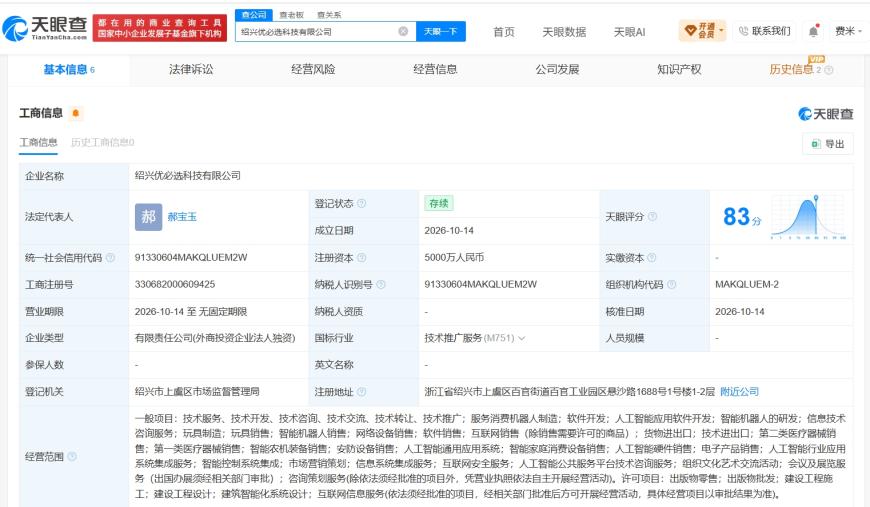Click the 5000万人民币 registered capital value
870x507 pixels.
coord(454,257)
